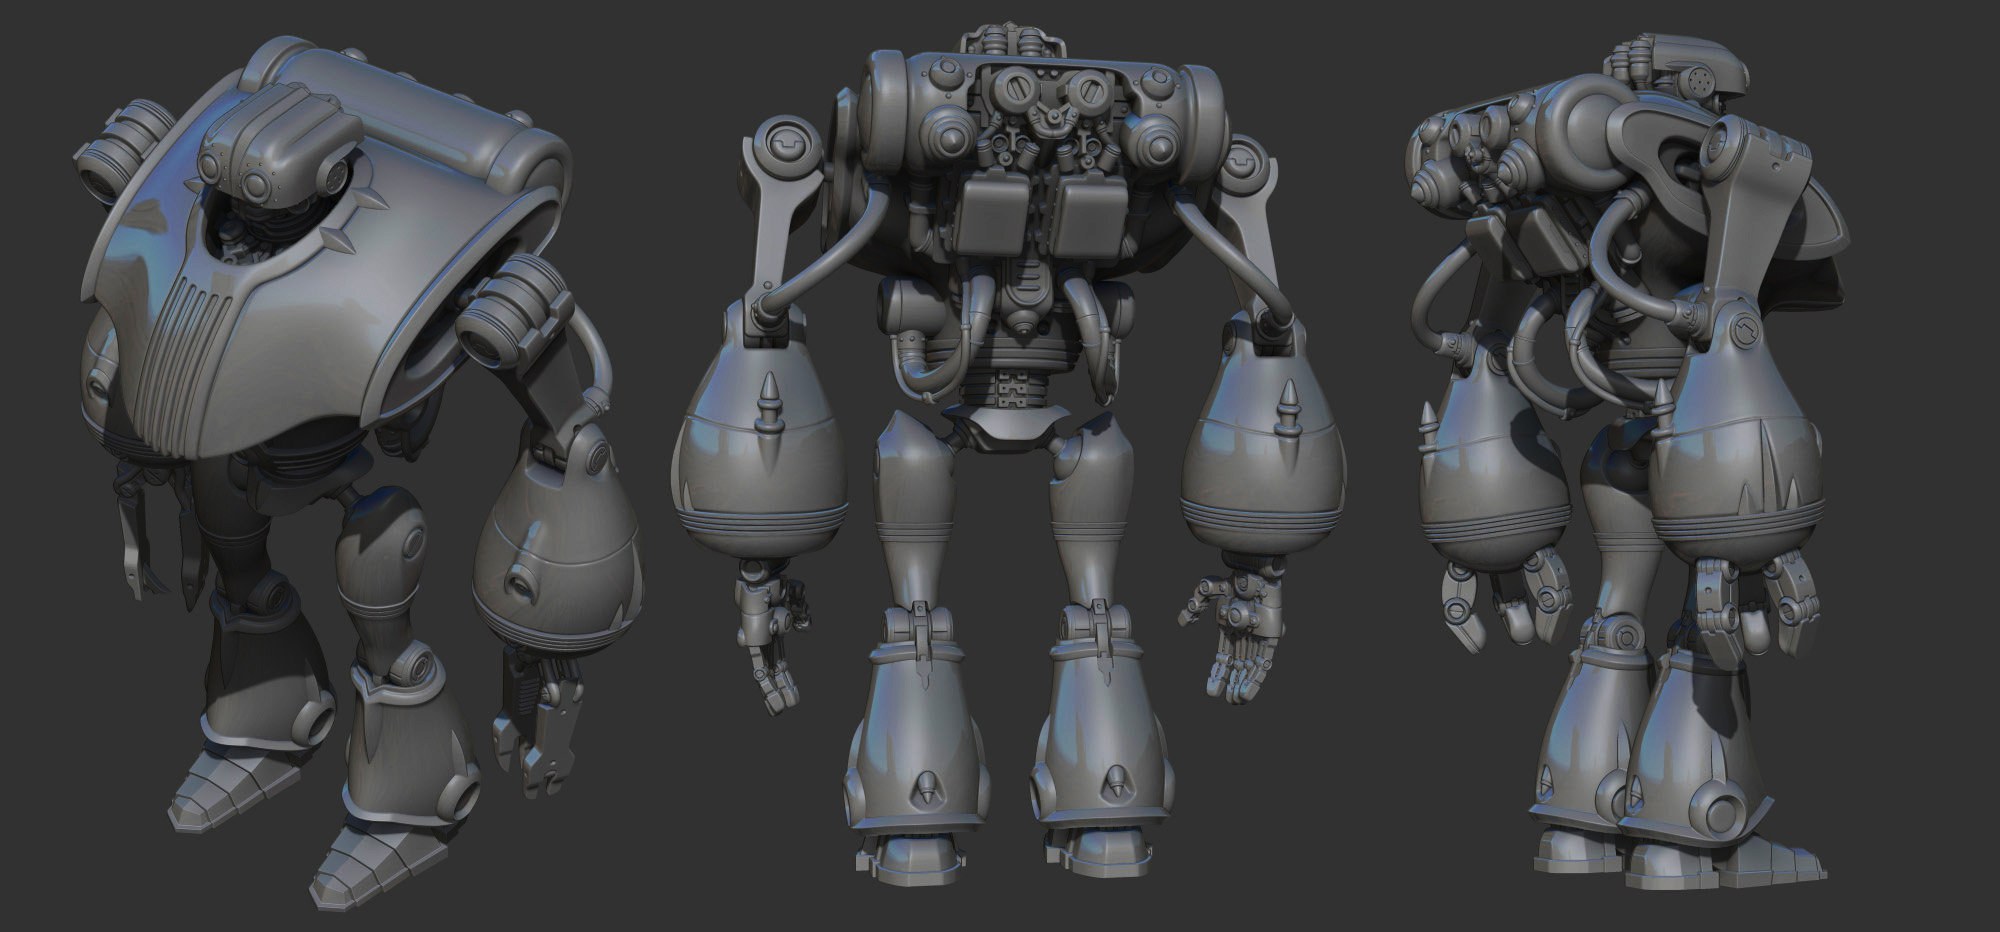Select the robot render shown in side-rear view

1627,462
